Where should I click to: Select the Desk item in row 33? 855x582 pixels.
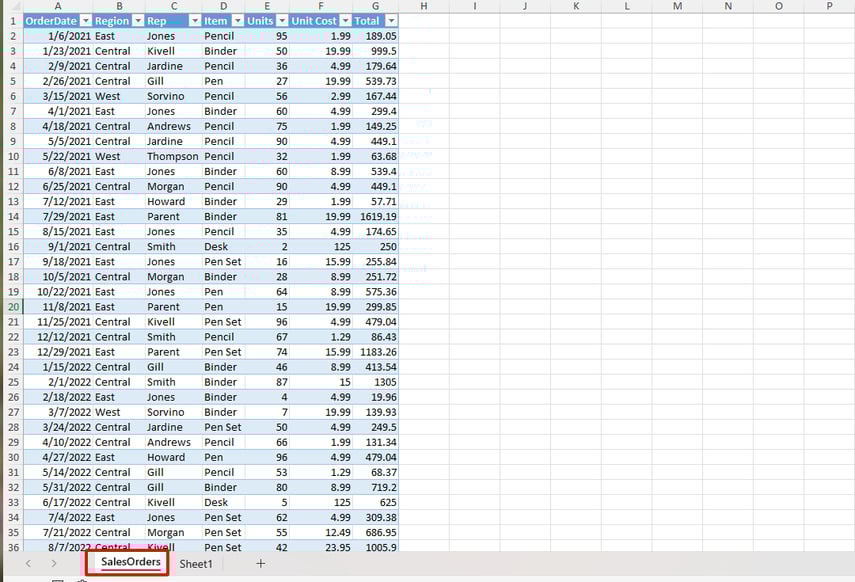tap(224, 502)
